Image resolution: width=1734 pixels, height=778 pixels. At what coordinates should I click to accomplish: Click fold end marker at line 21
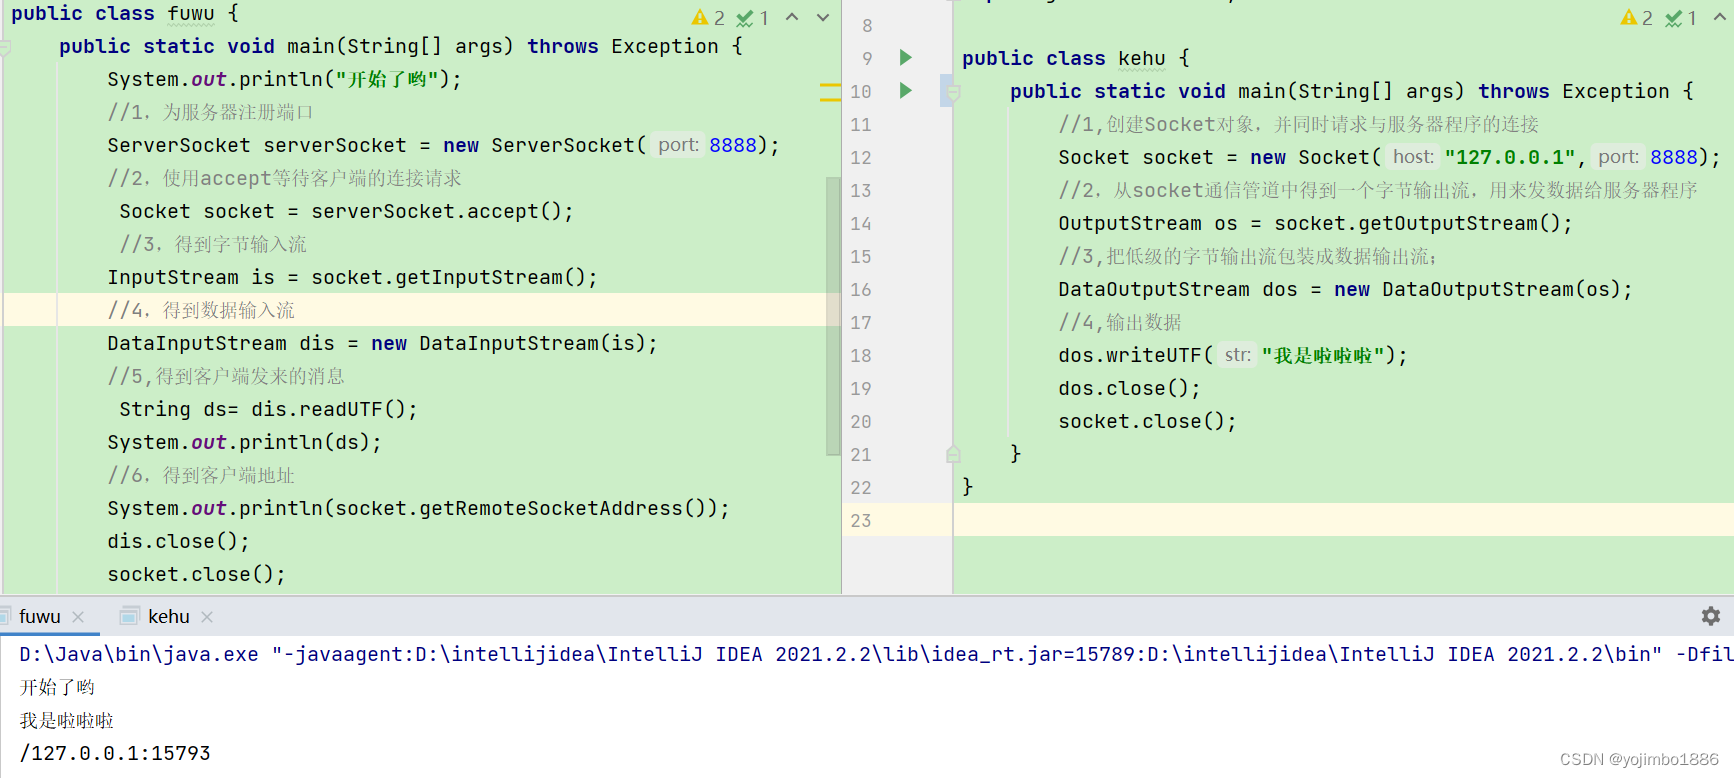click(953, 454)
